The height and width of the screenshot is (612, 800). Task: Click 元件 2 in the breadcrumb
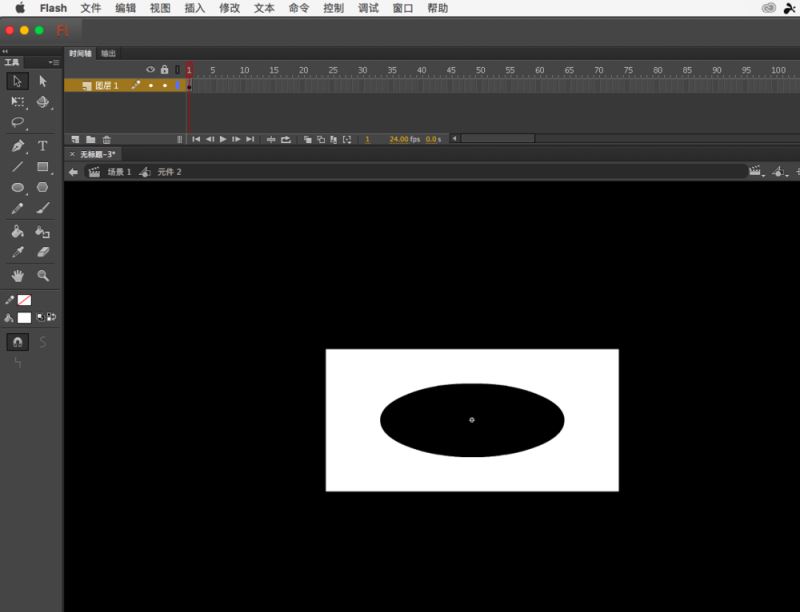tap(169, 172)
